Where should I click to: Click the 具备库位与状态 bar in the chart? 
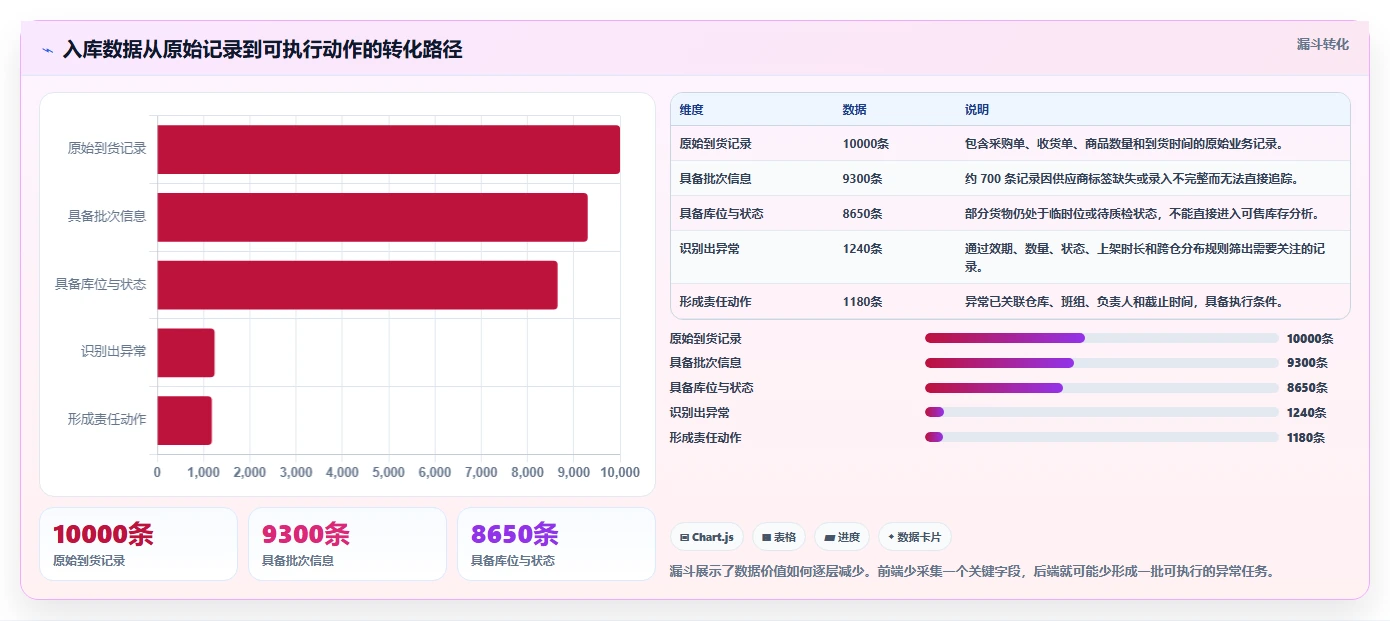coord(357,285)
